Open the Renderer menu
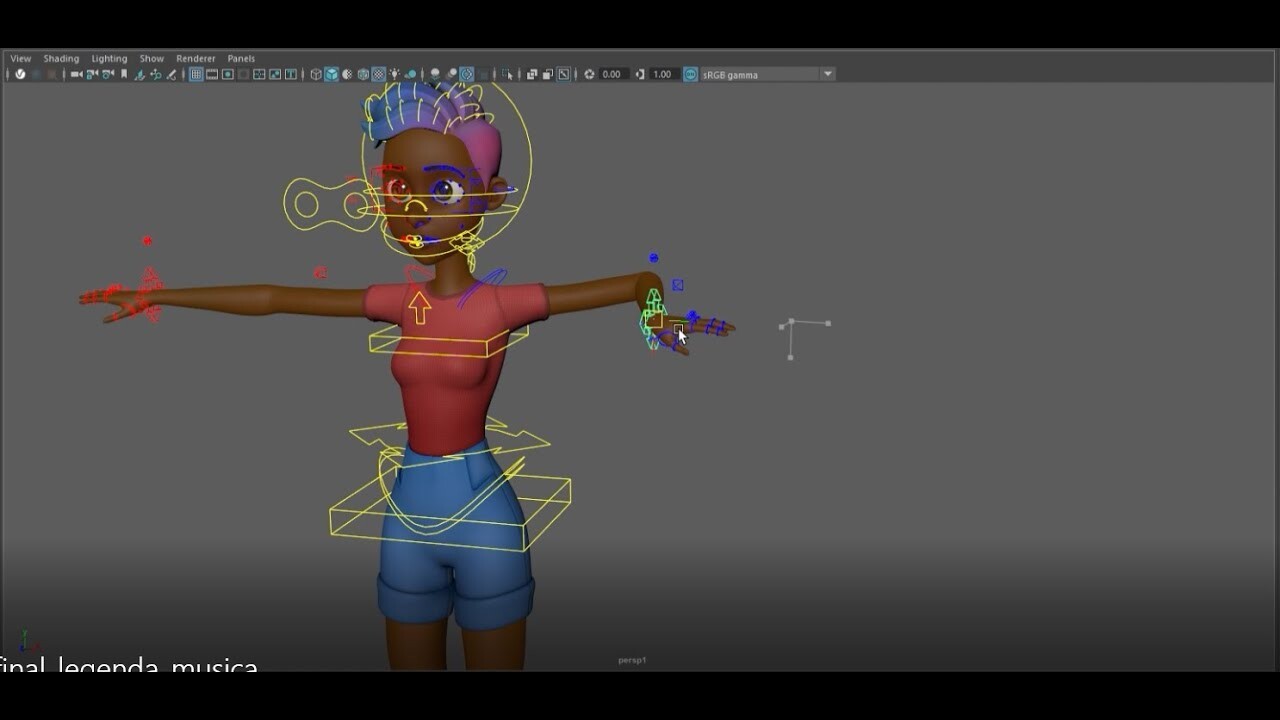The height and width of the screenshot is (720, 1280). [x=195, y=58]
